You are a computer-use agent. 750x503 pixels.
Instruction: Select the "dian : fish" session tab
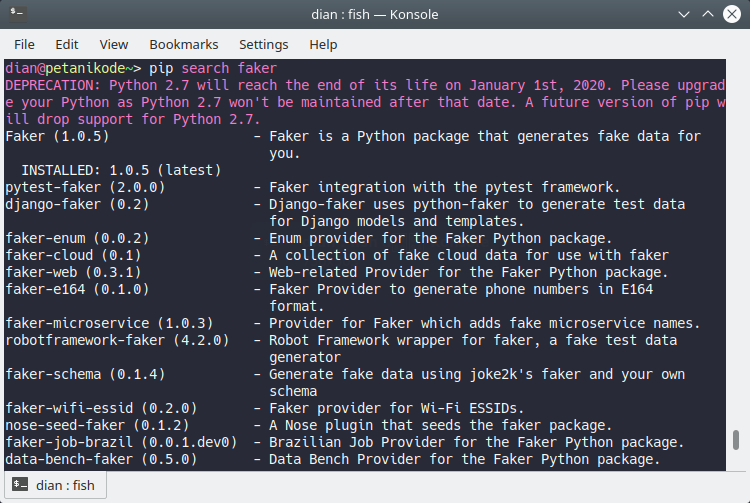pos(55,486)
